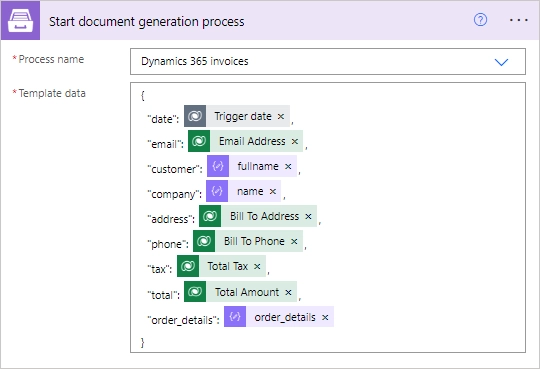Click the Total Amount token icon
The width and height of the screenshot is (540, 369).
(x=195, y=292)
